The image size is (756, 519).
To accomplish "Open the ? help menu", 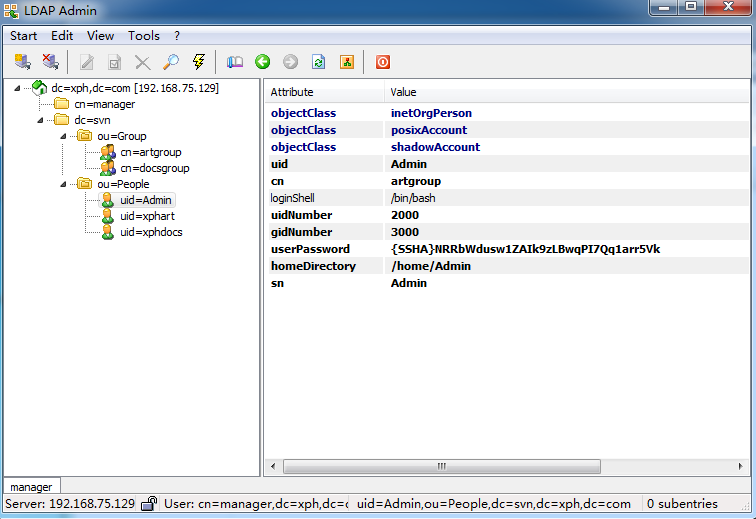I will coord(177,36).
